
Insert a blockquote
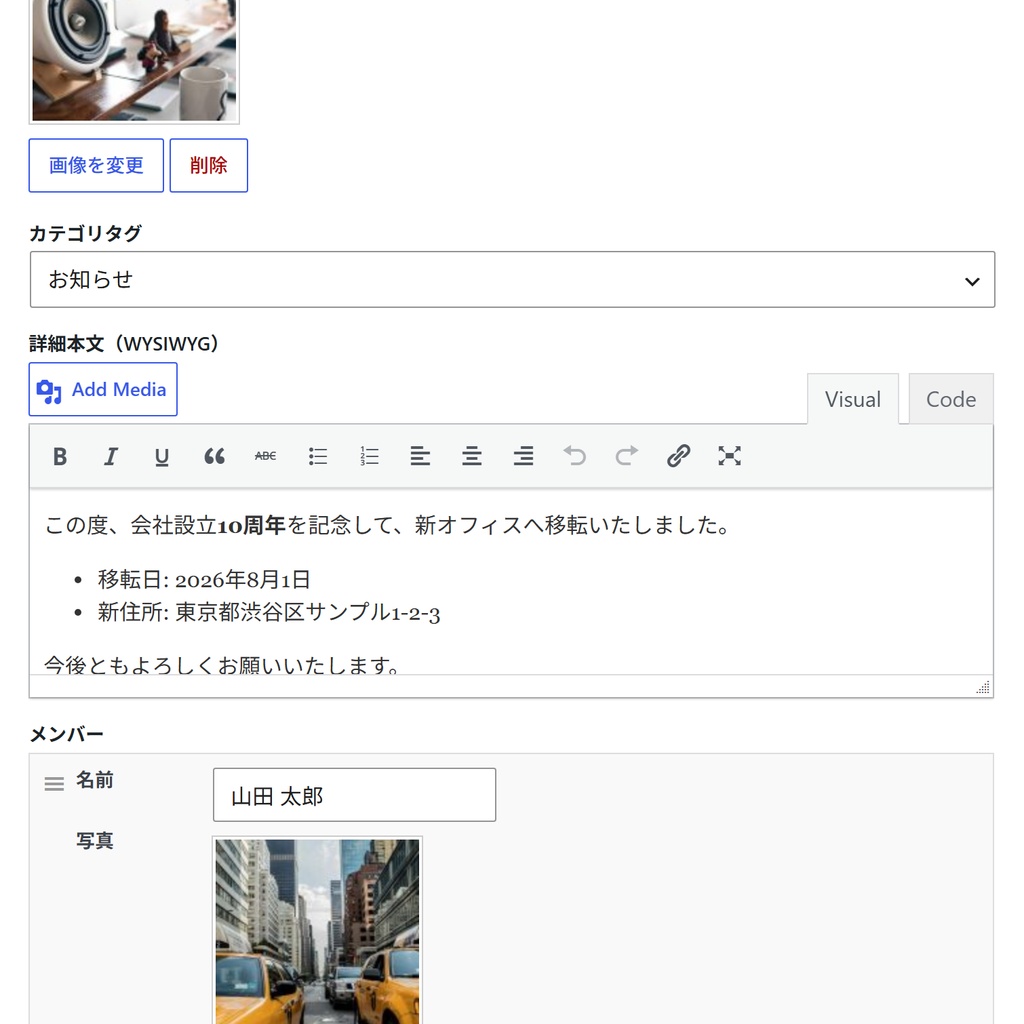pos(214,456)
